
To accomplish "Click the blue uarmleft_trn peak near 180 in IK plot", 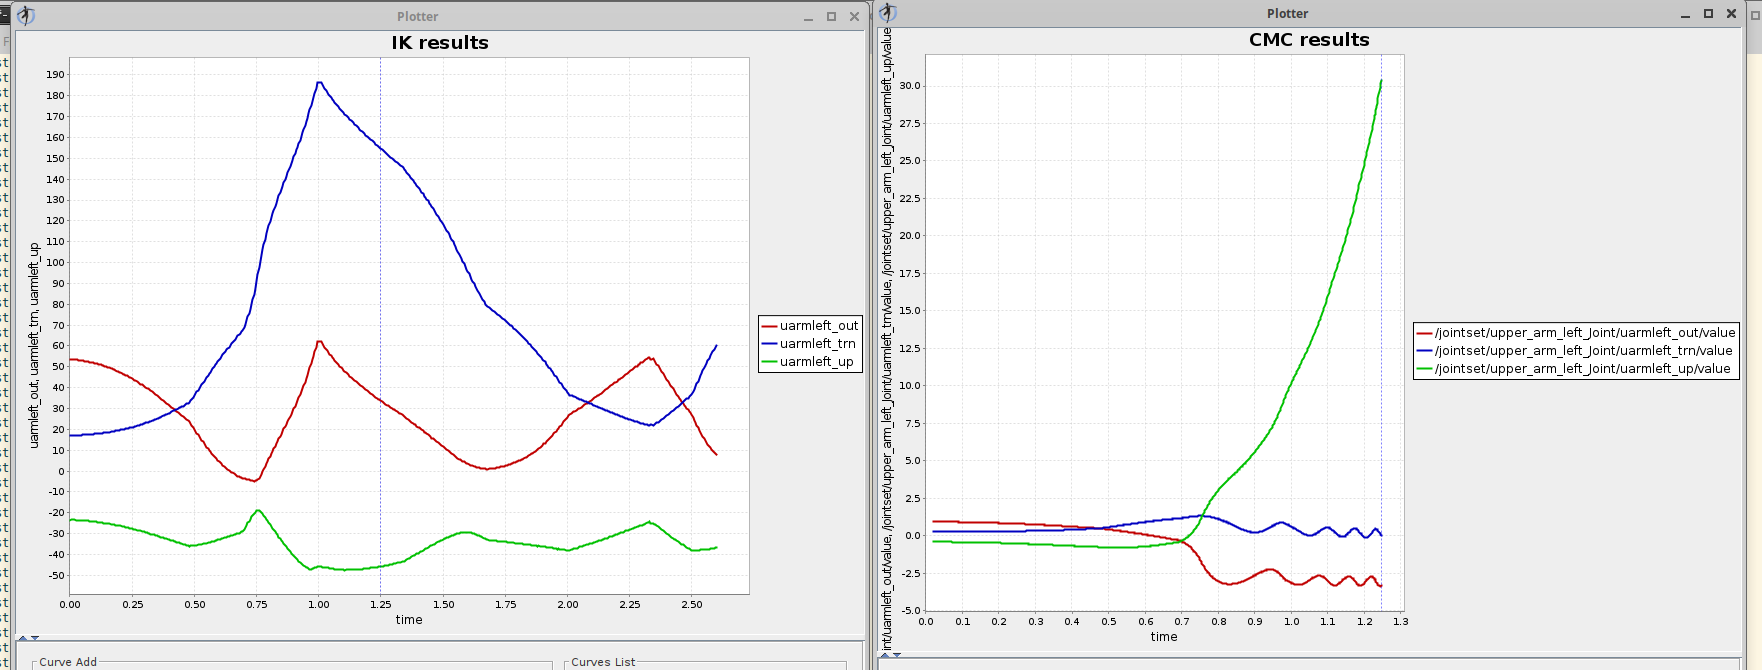I will coord(319,83).
